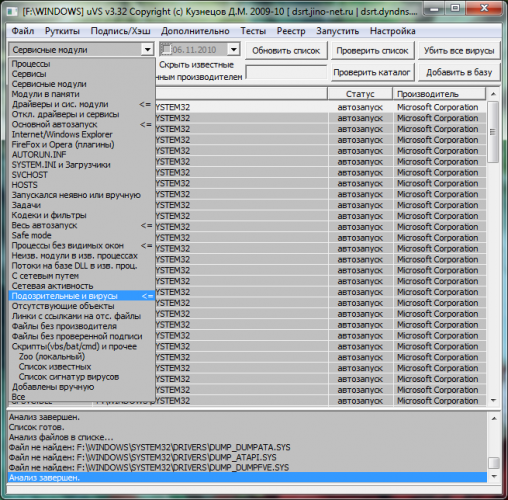Toggle the date filter checkbox 06.11.2010
Image resolution: width=508 pixels, height=500 pixels.
click(x=166, y=50)
